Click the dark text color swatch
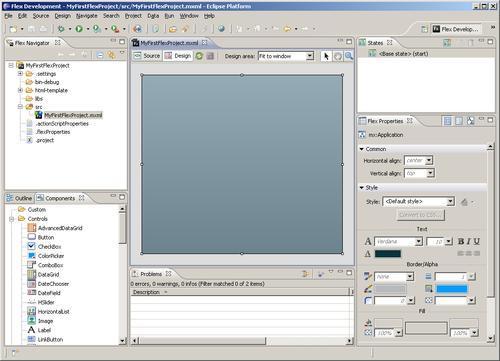 pos(388,254)
